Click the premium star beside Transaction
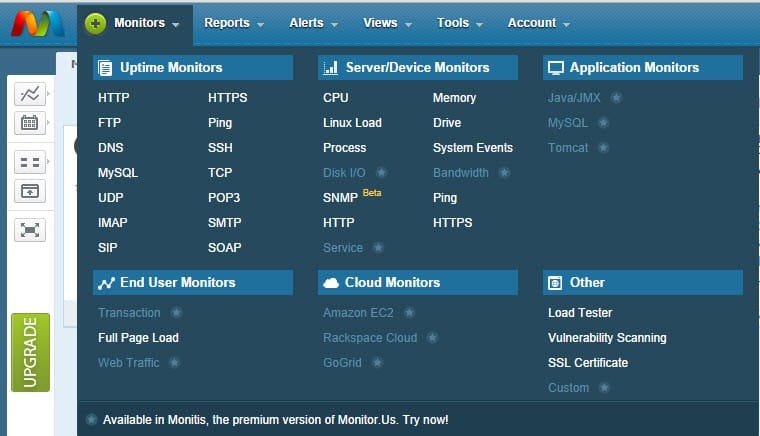Screen dimensions: 760x436 tap(176, 312)
